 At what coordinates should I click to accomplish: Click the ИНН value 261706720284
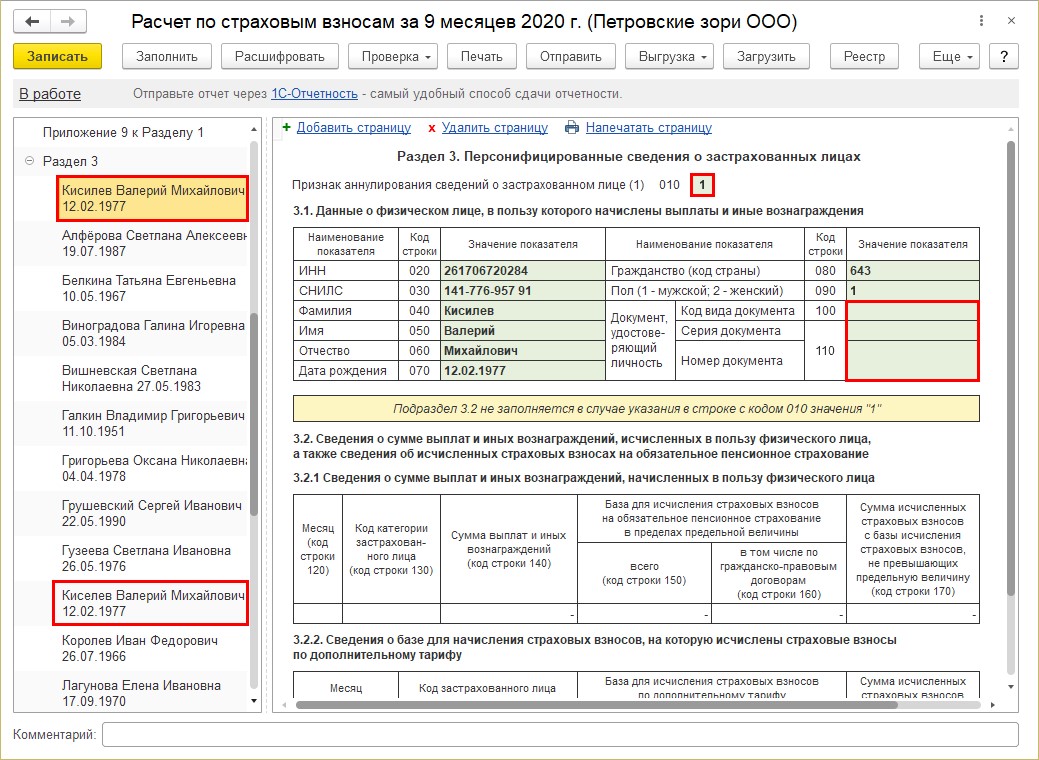point(522,270)
